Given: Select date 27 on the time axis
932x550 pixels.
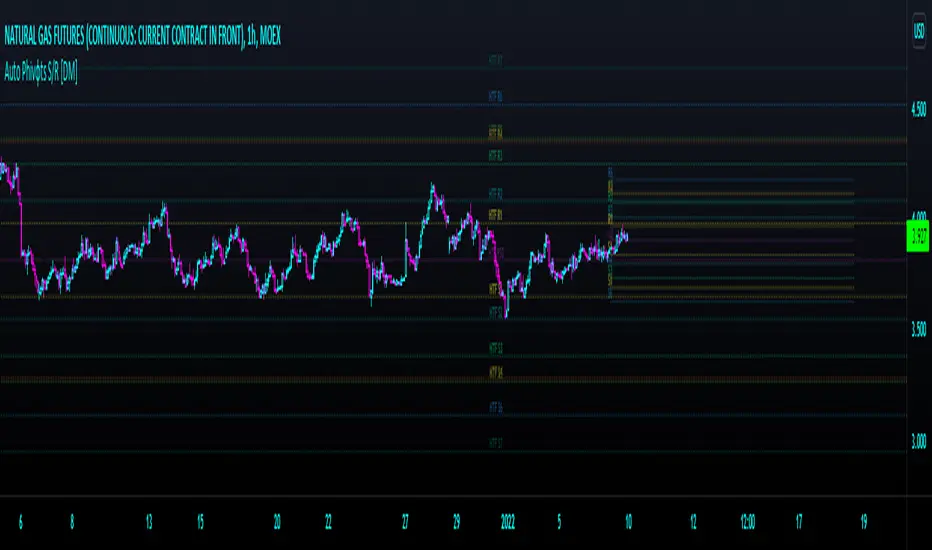Looking at the screenshot, I should (x=405, y=522).
